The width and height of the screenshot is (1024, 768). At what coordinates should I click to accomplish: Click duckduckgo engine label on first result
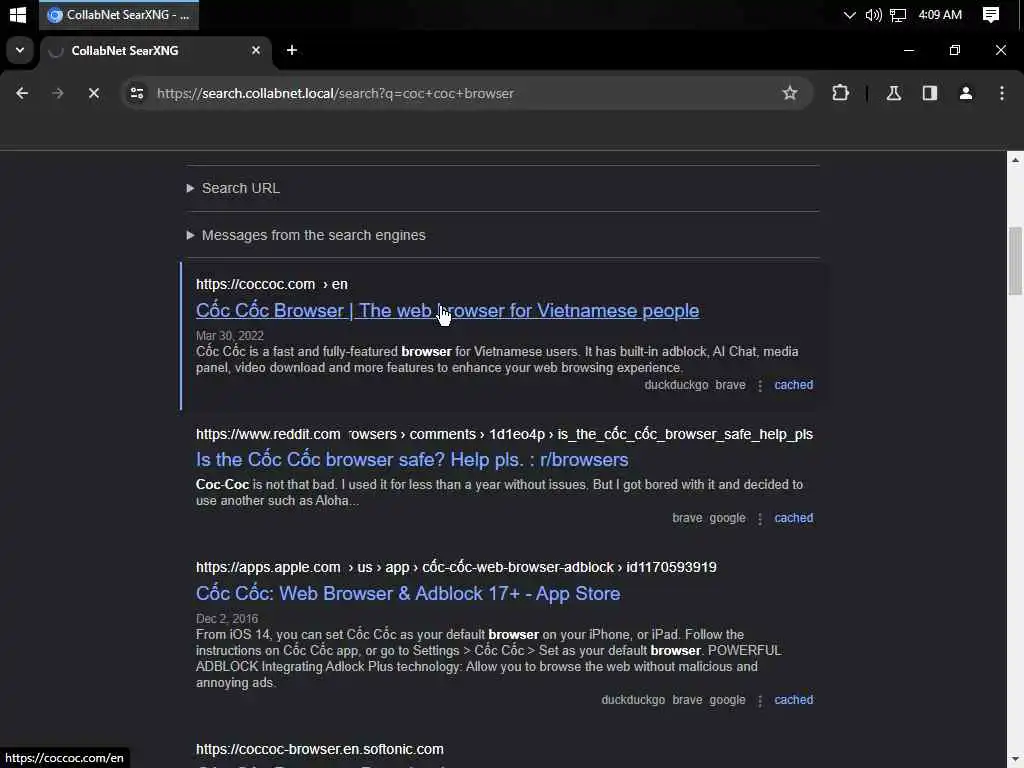coord(676,385)
